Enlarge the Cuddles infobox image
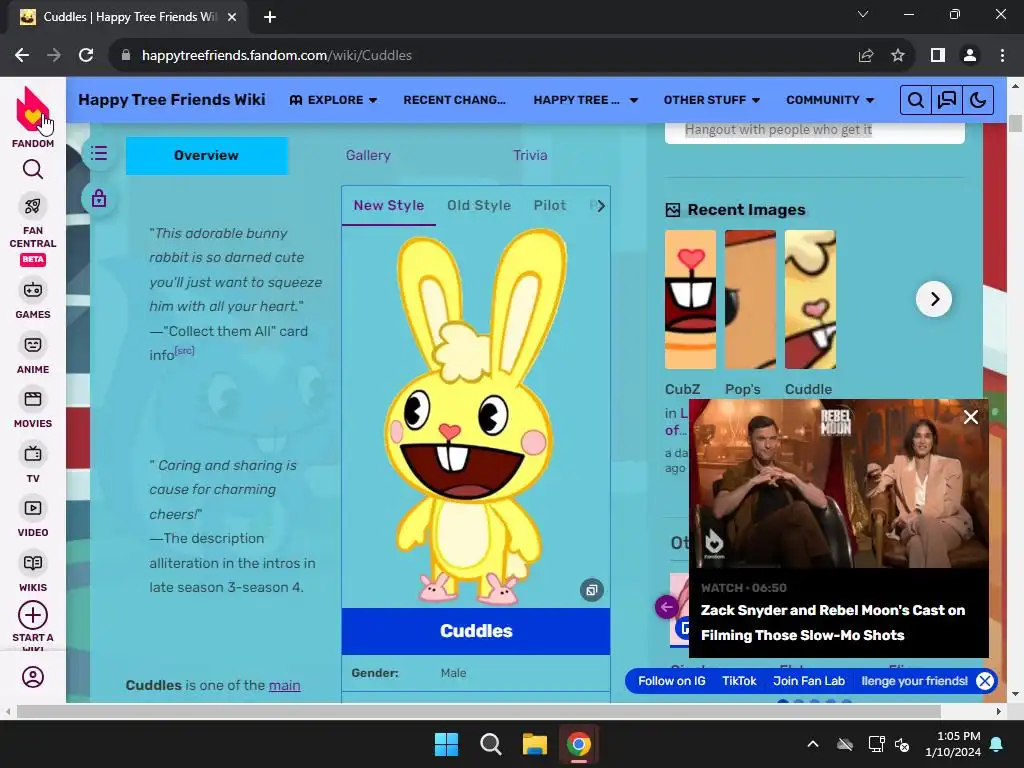 pyautogui.click(x=592, y=590)
